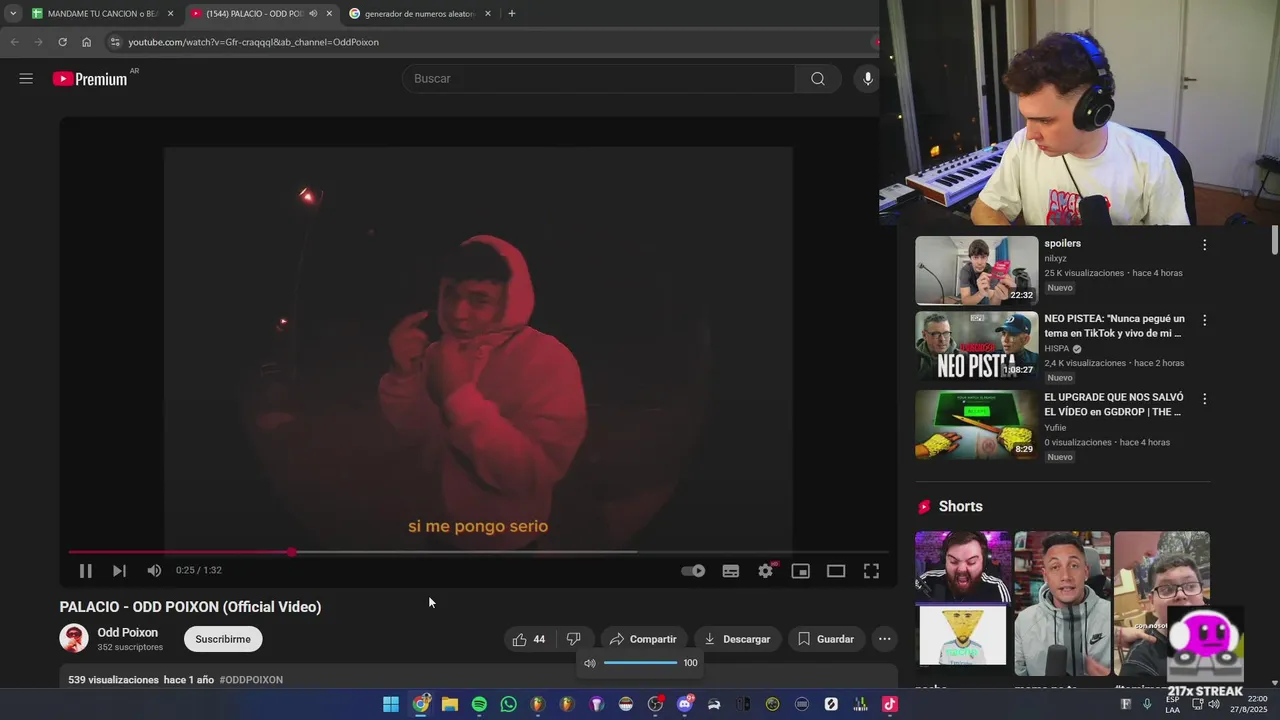This screenshot has width=1280, height=720.
Task: Switch to theater mode
Action: [x=836, y=571]
